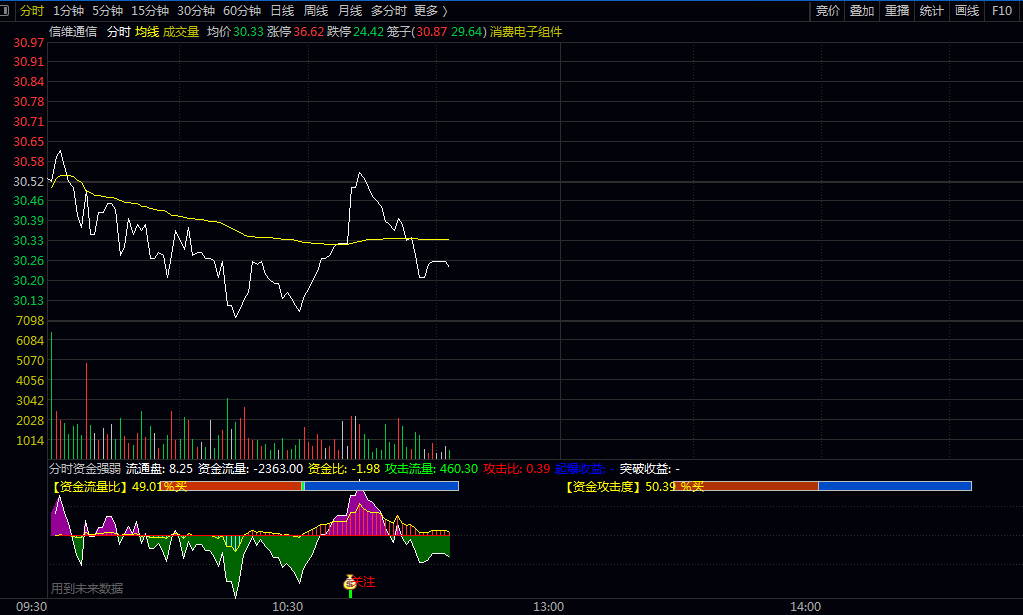
Task: Click the 分时资金强弱 indicator name
Action: [x=85, y=468]
